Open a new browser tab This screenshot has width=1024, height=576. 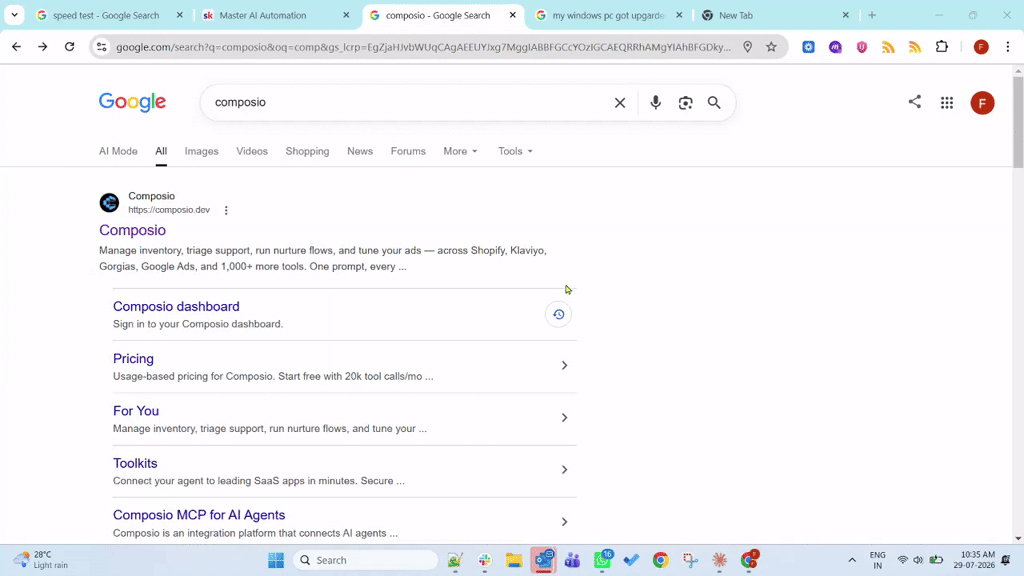coord(872,15)
